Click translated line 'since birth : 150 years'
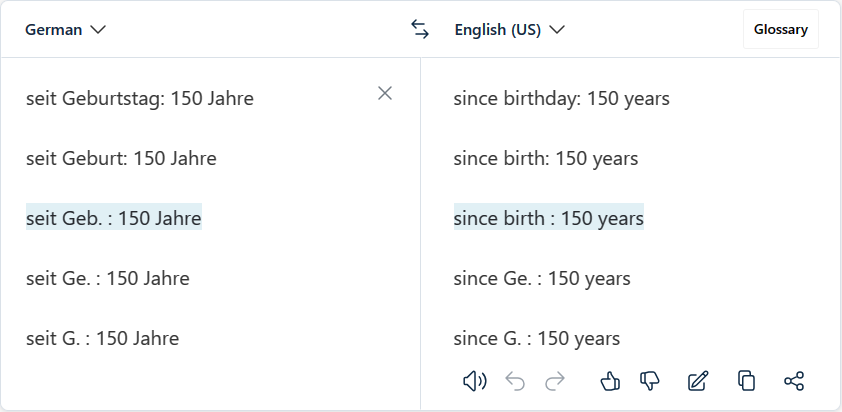 tap(548, 218)
